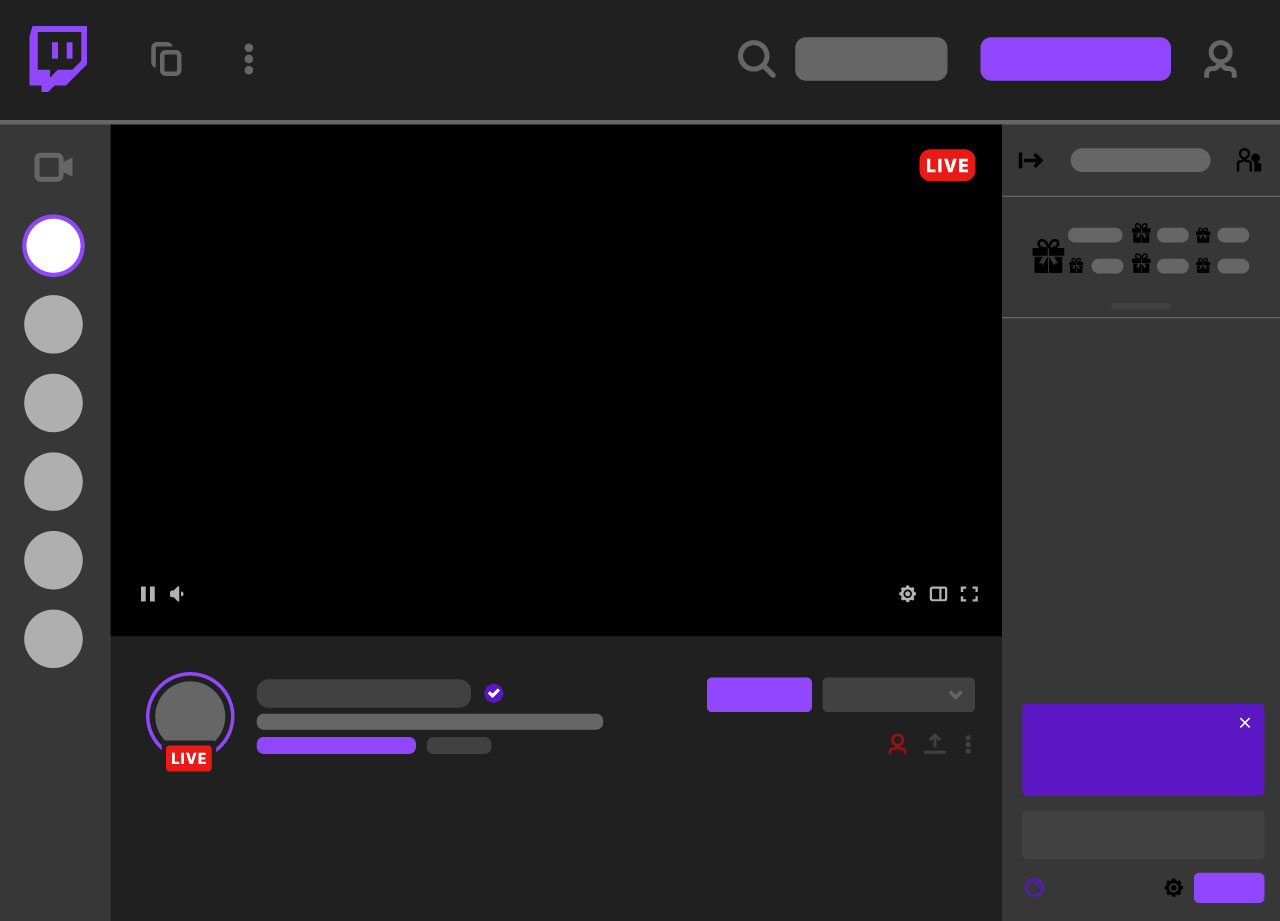Open the top bar three-dot menu
Viewport: 1280px width, 921px height.
[249, 59]
